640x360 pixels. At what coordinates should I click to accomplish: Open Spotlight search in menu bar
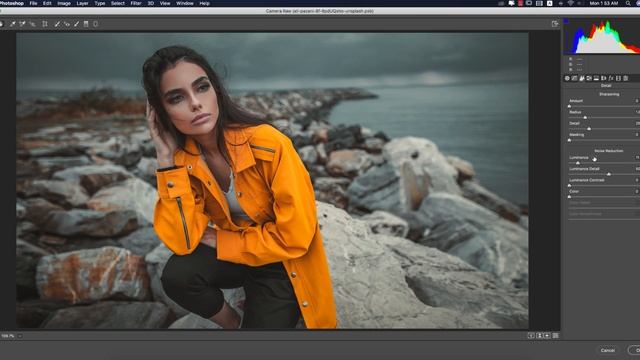point(628,3)
